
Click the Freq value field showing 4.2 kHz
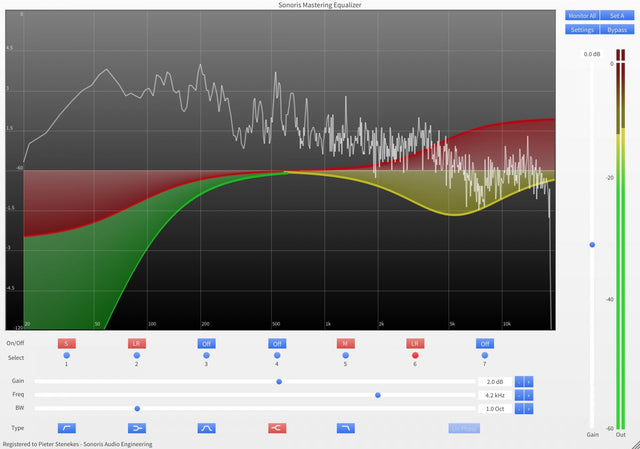coord(494,395)
